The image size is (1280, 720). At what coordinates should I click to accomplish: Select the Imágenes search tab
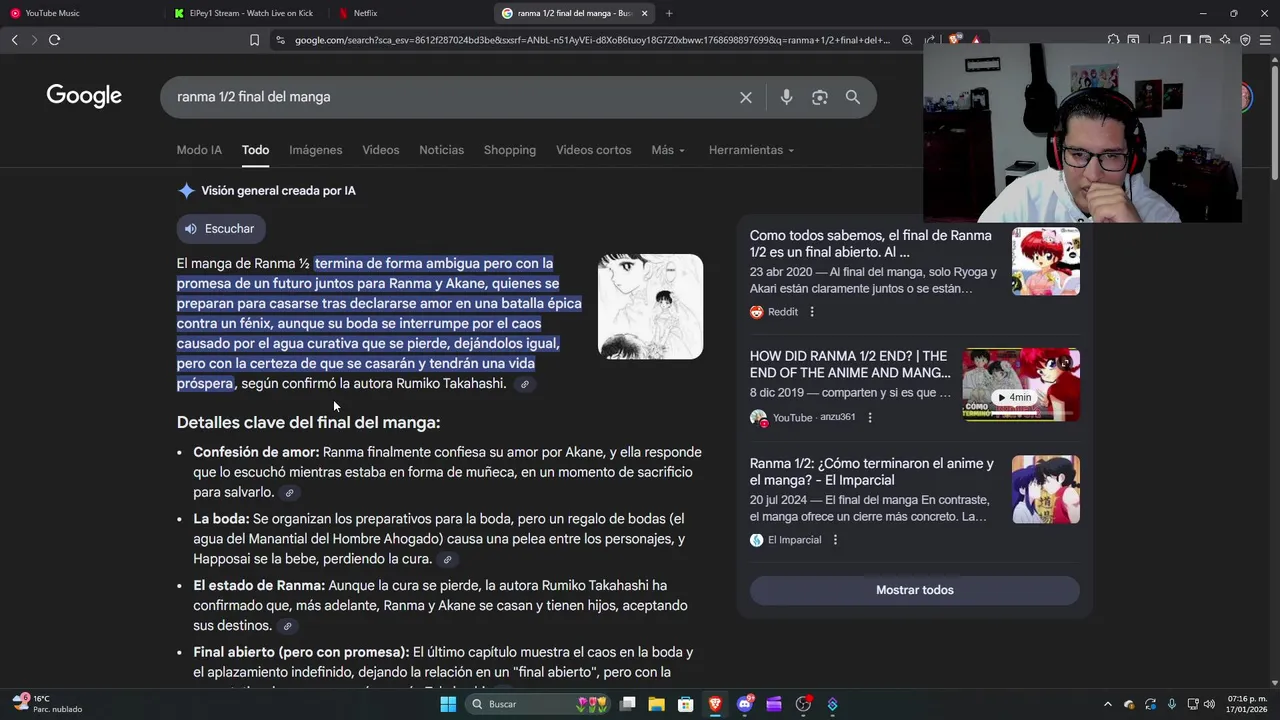point(316,150)
